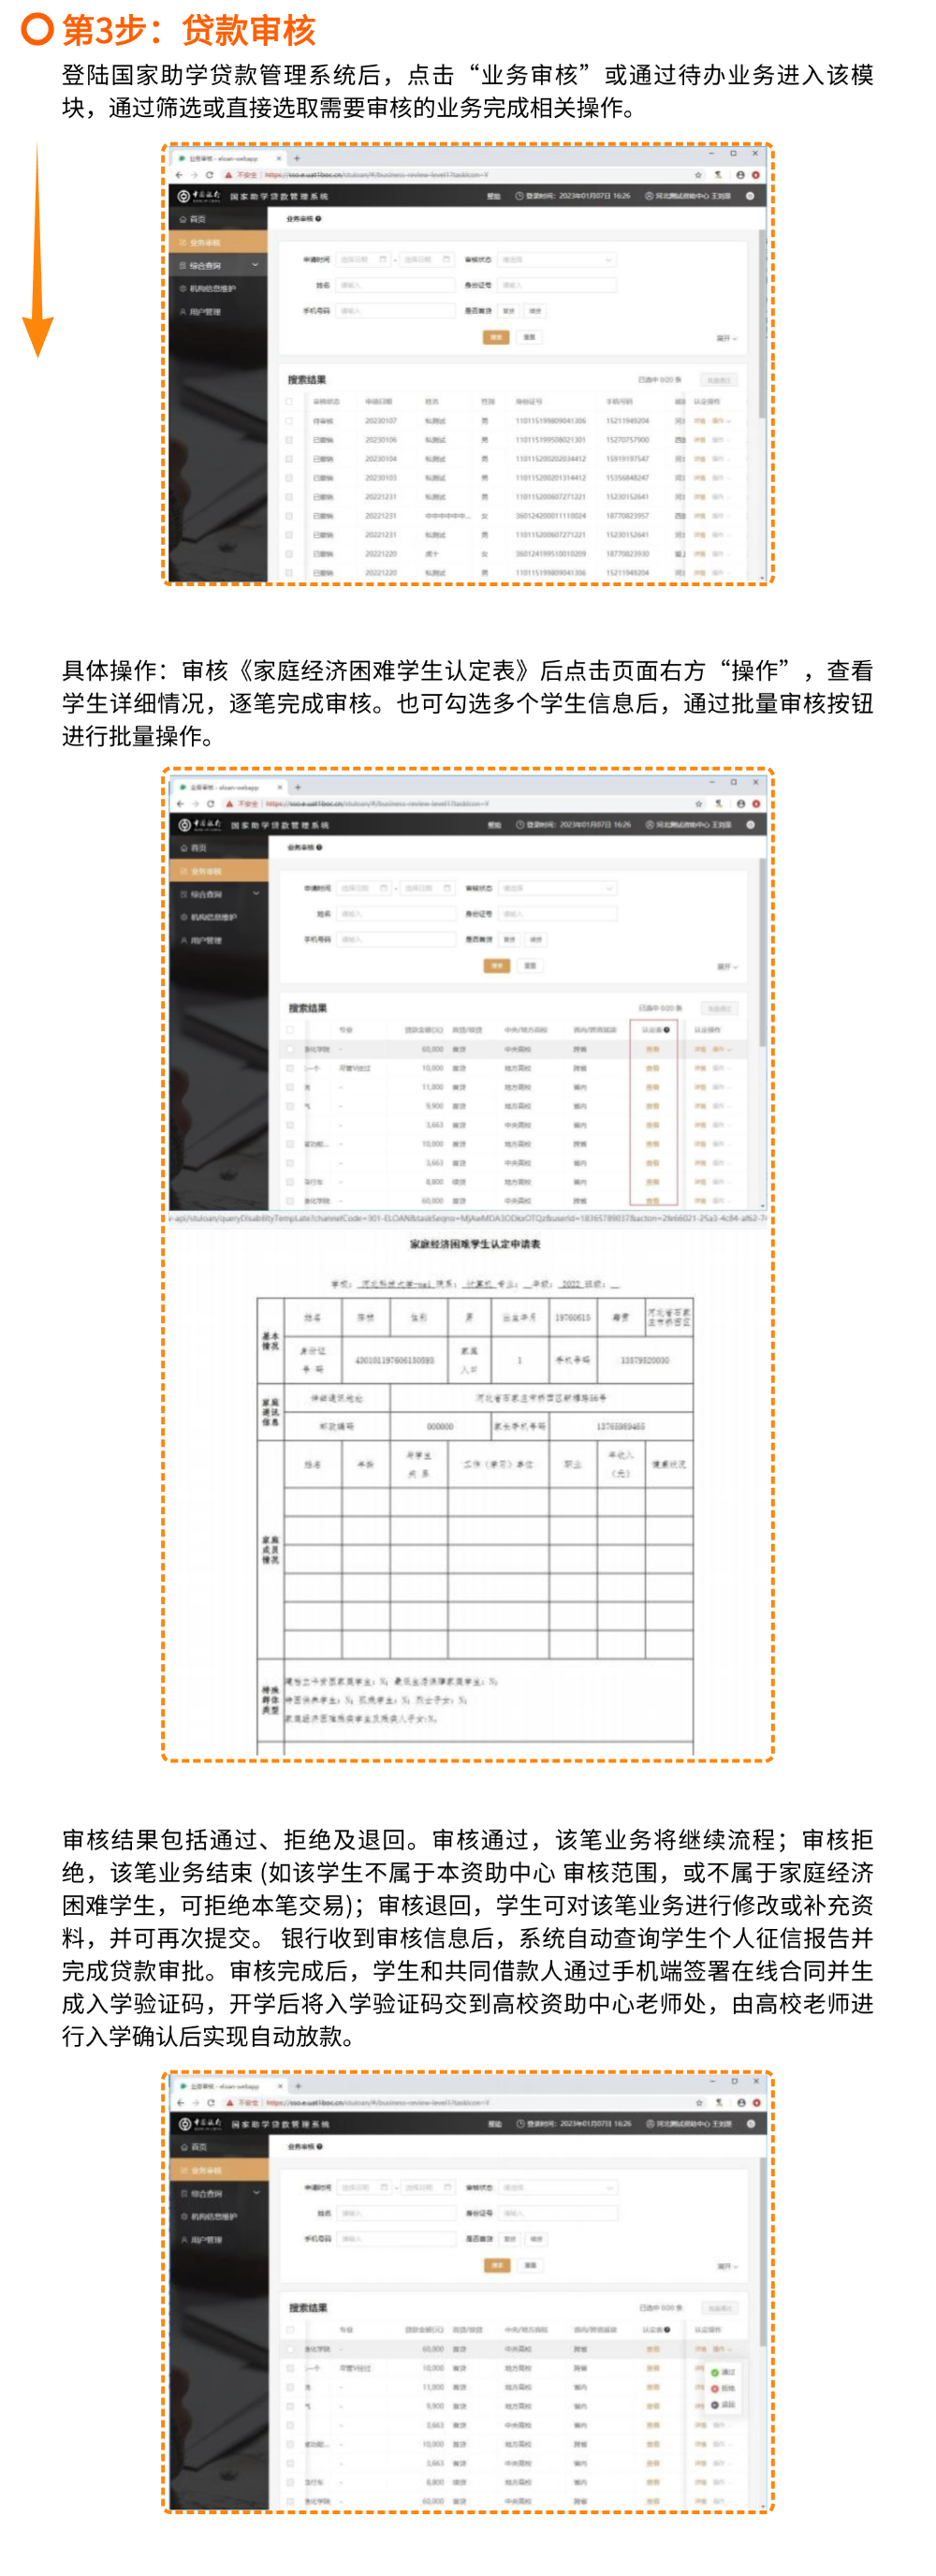The height and width of the screenshot is (2576, 936).
Task: Open the start-date calendar picker in the second screenshot
Action: click(x=384, y=888)
